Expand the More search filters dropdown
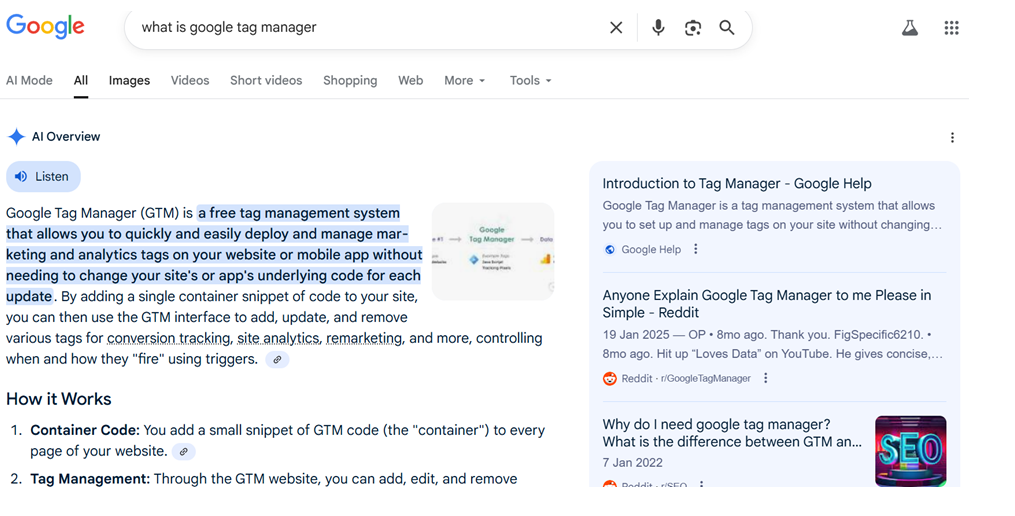Viewport: 1015px width, 516px height. pyautogui.click(x=464, y=81)
